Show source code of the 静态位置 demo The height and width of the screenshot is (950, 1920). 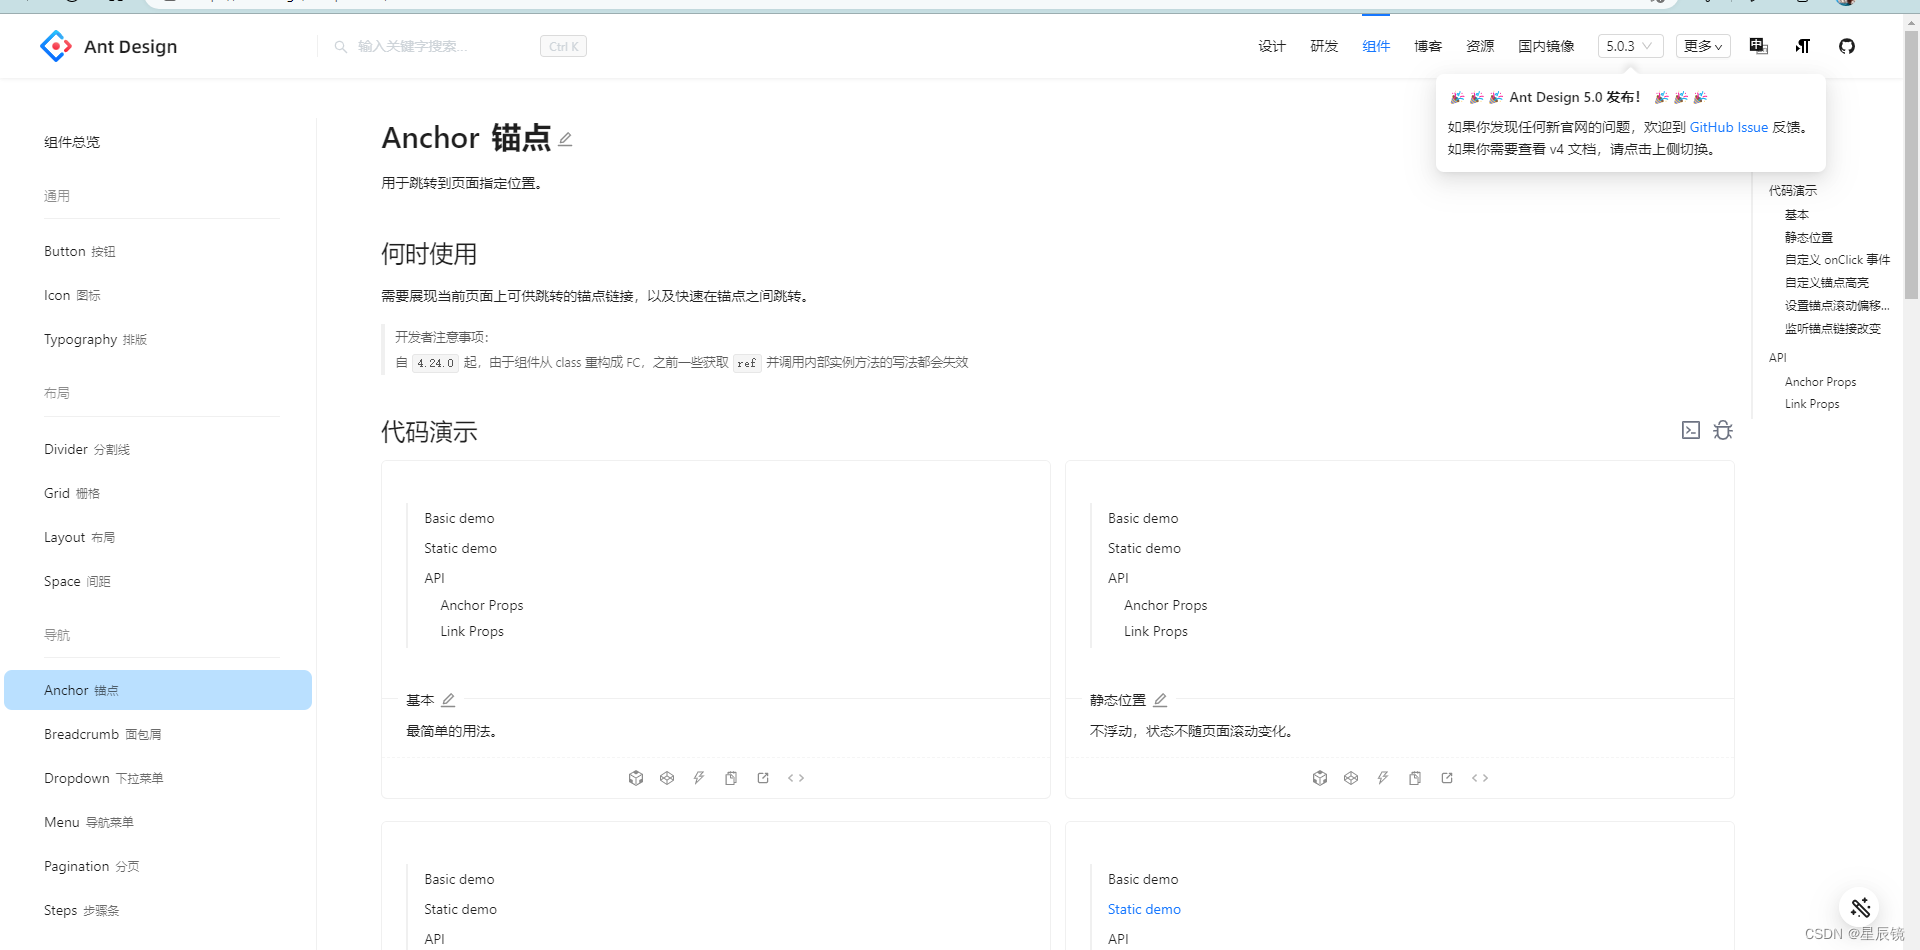1480,778
